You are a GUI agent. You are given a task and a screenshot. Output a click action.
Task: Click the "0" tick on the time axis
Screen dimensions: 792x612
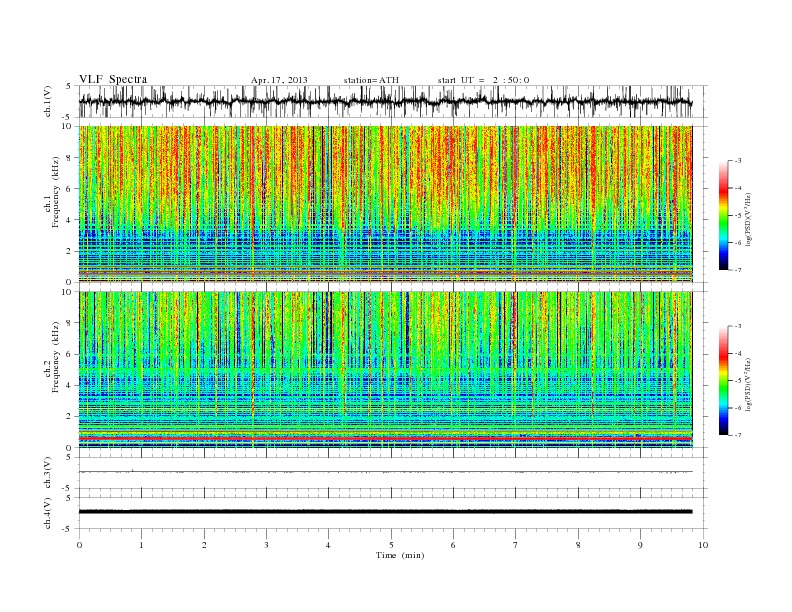pyautogui.click(x=79, y=545)
